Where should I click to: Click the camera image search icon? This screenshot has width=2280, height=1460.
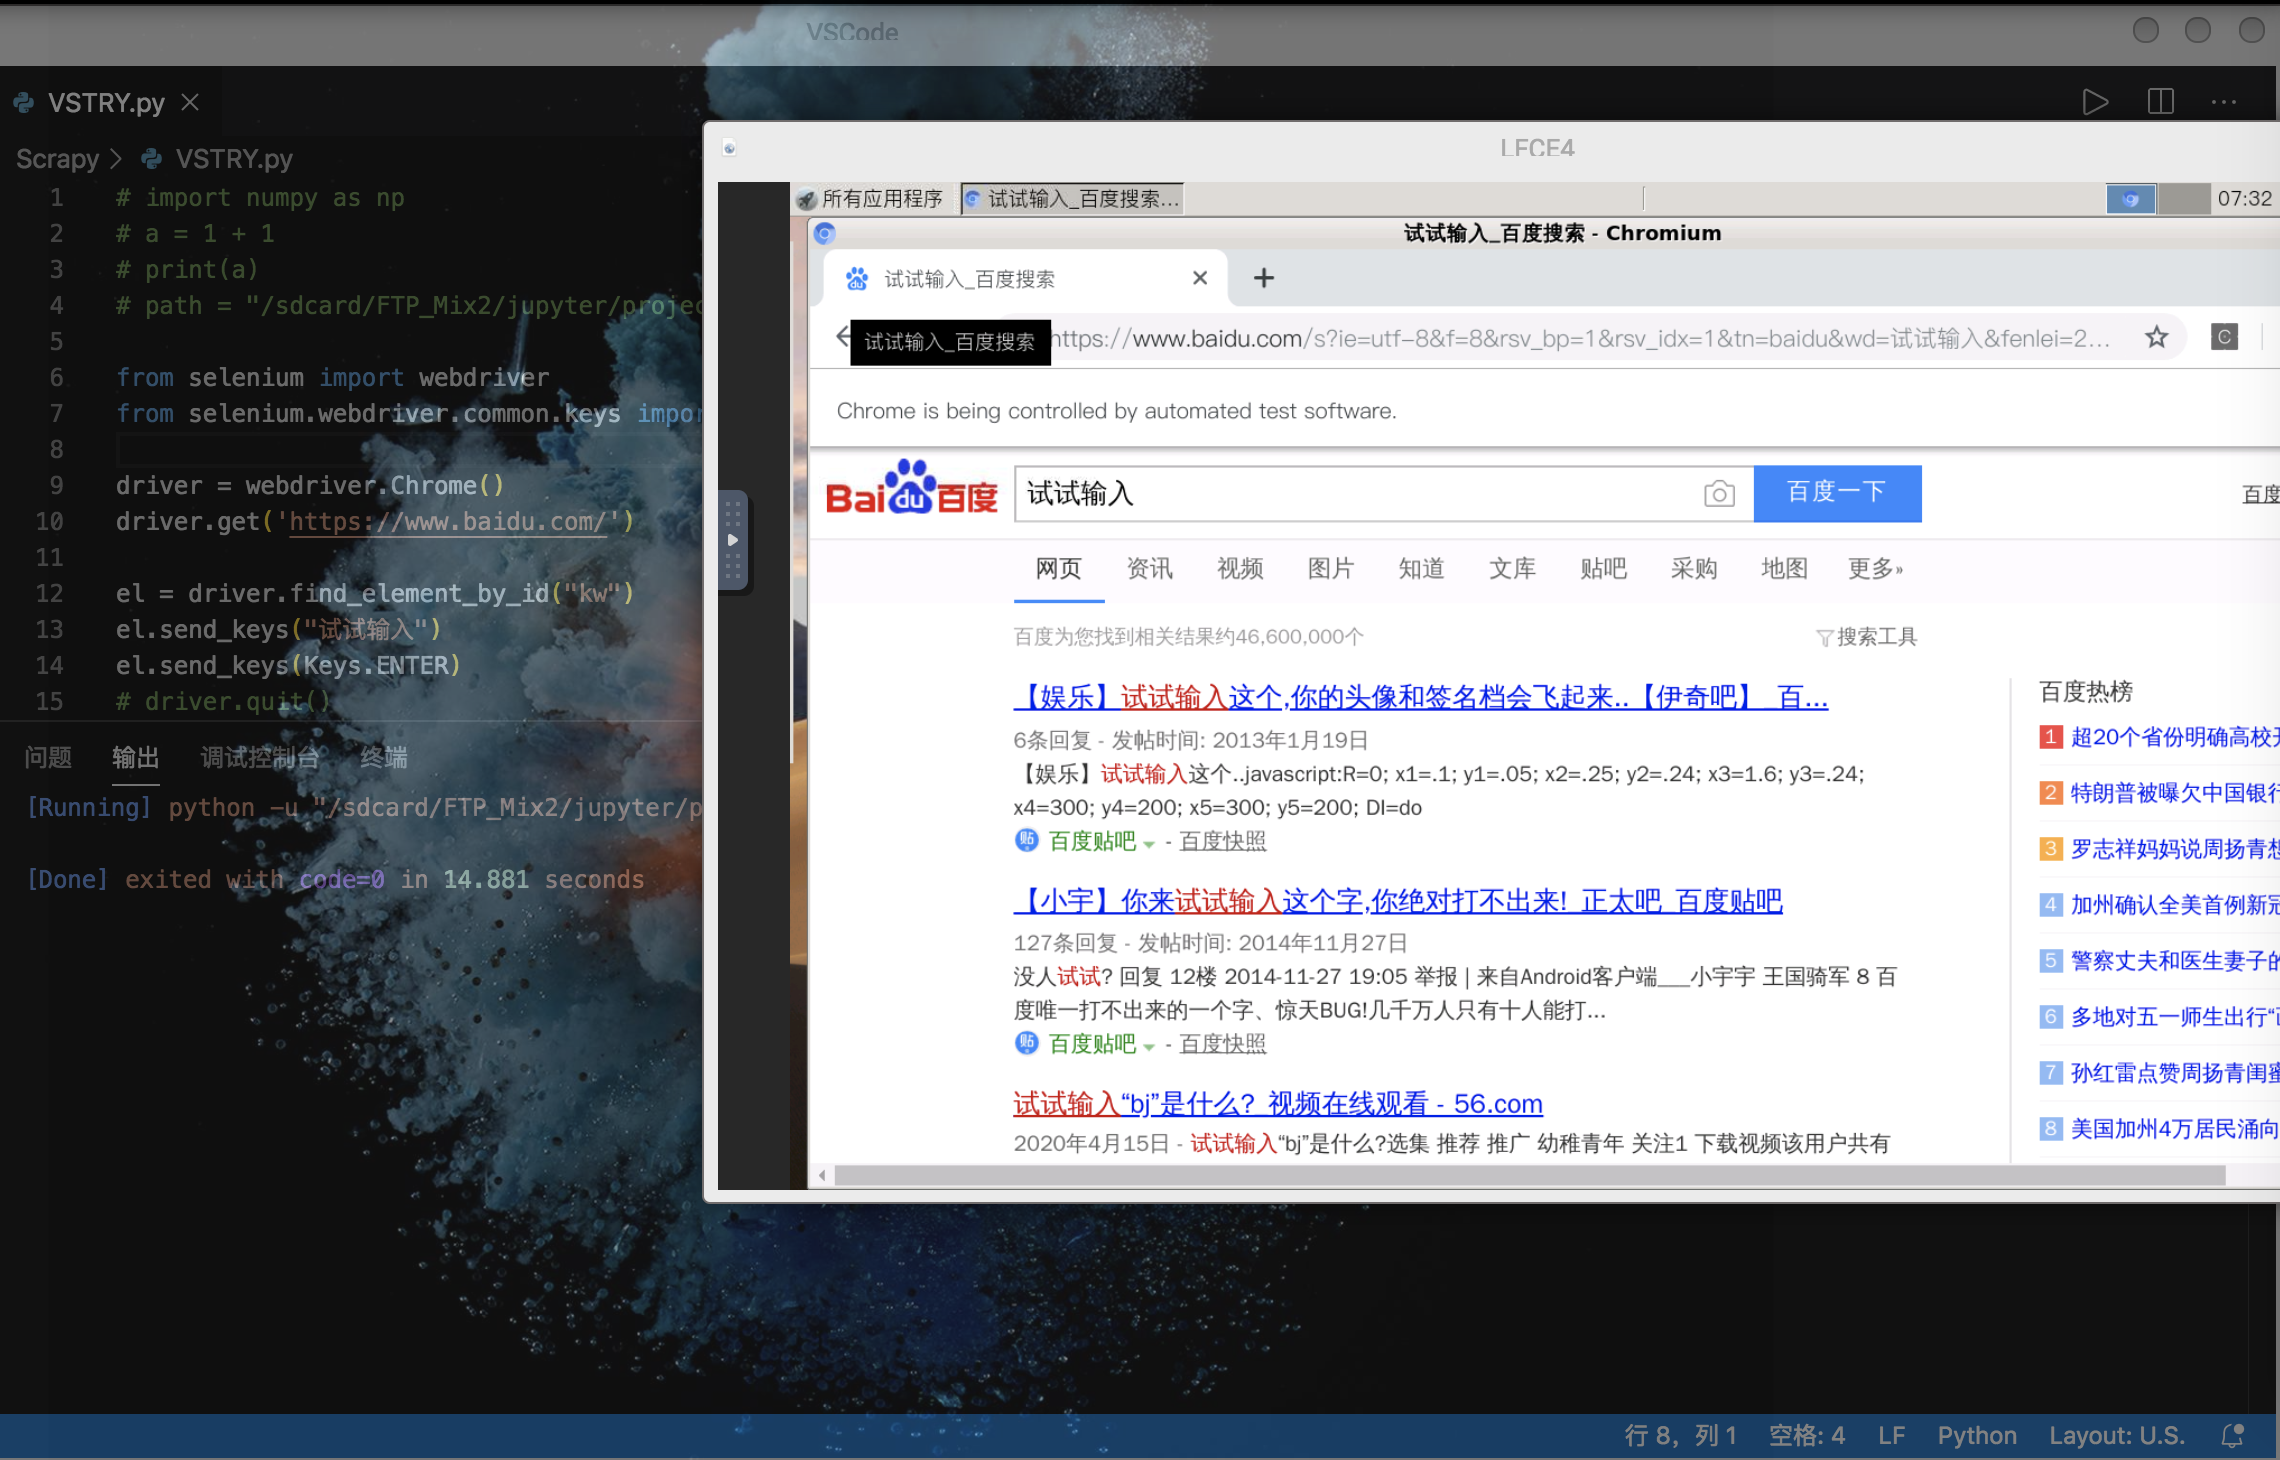(1719, 494)
